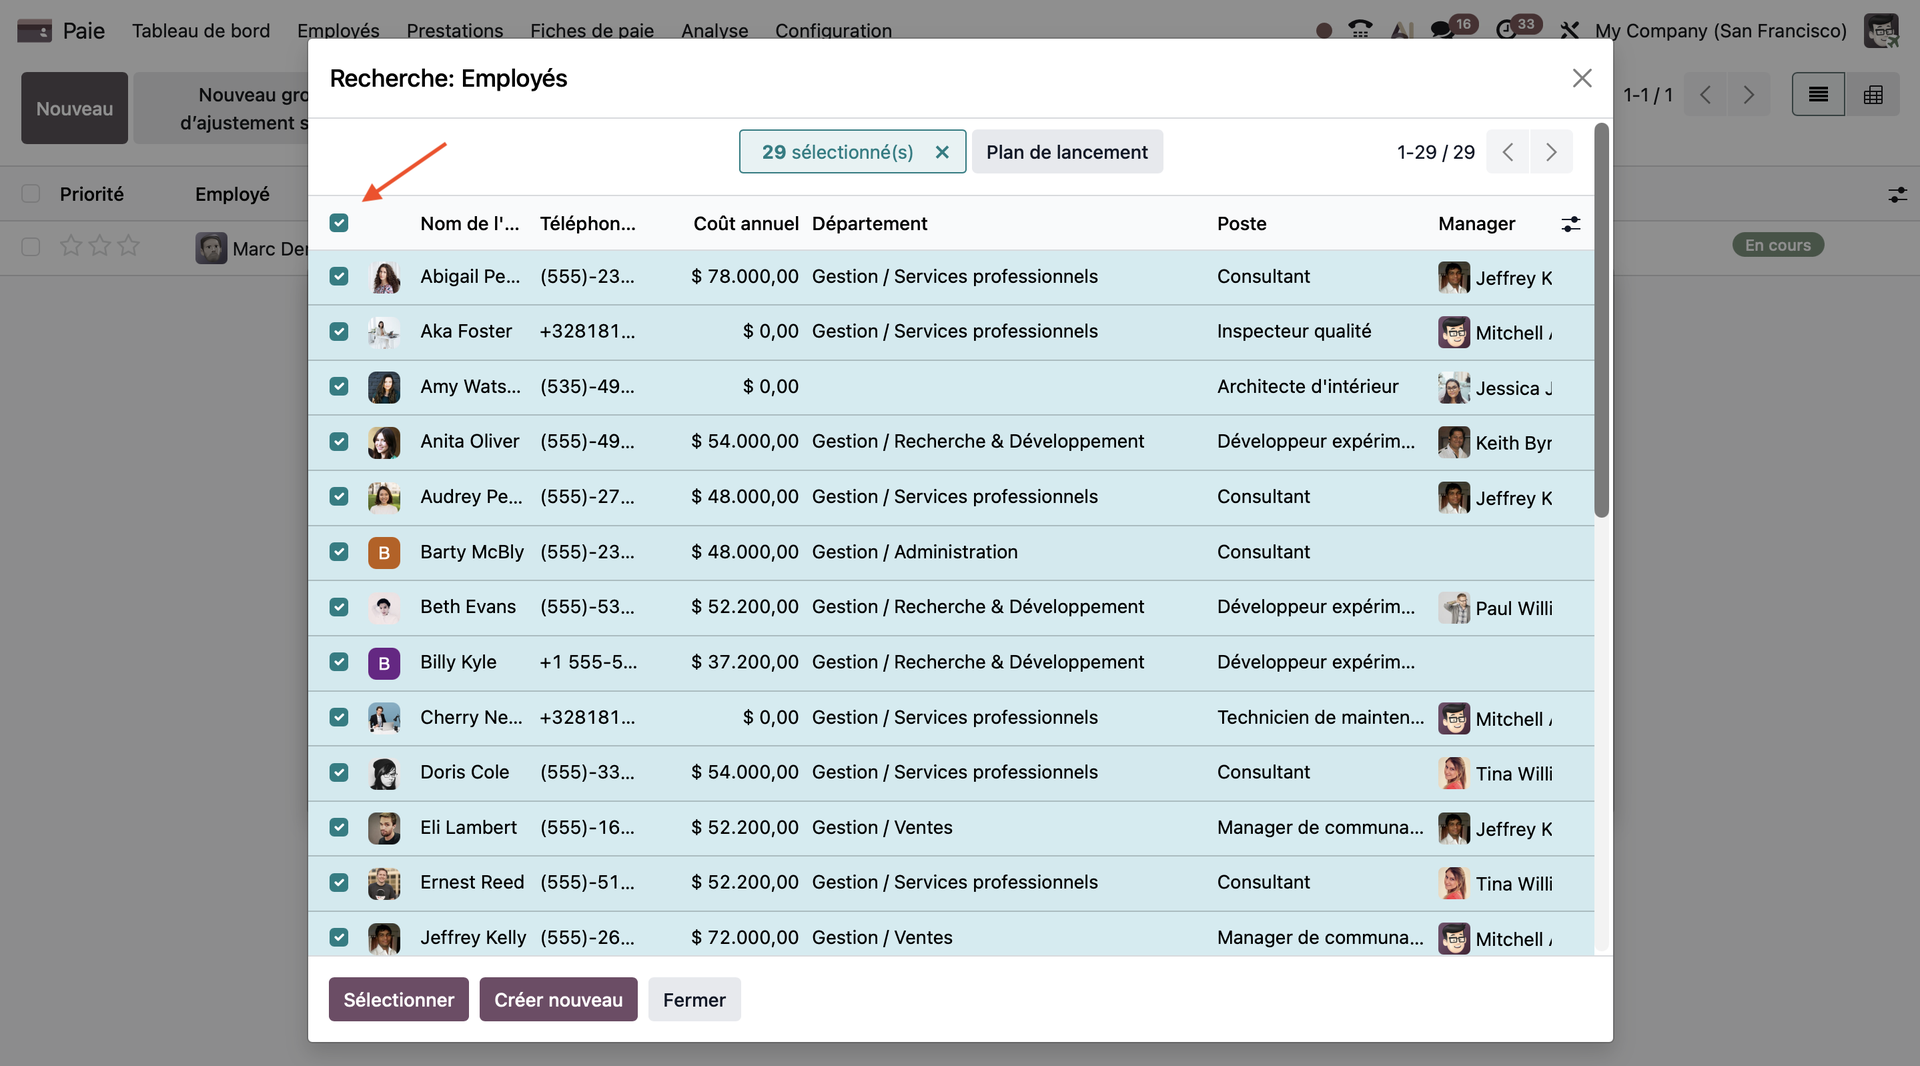Open user avatar menu in top bar
Viewport: 1920px width, 1066px height.
click(1881, 30)
